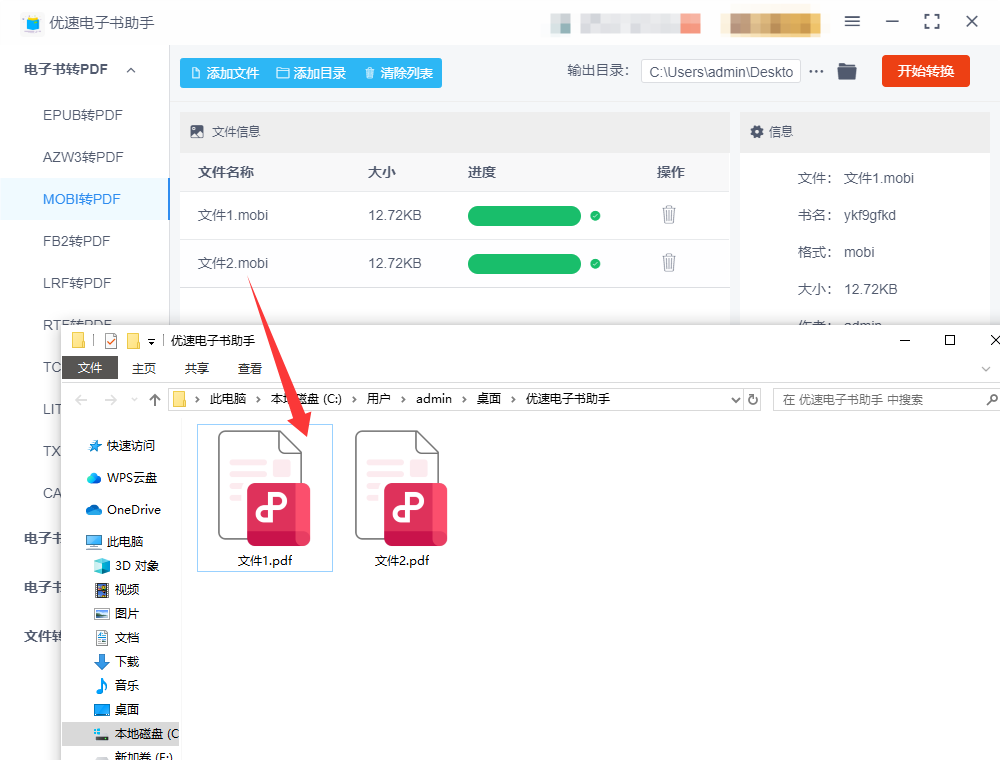Image resolution: width=1000 pixels, height=760 pixels.
Task: Select the 文件1.mobi row name
Action: pos(233,216)
